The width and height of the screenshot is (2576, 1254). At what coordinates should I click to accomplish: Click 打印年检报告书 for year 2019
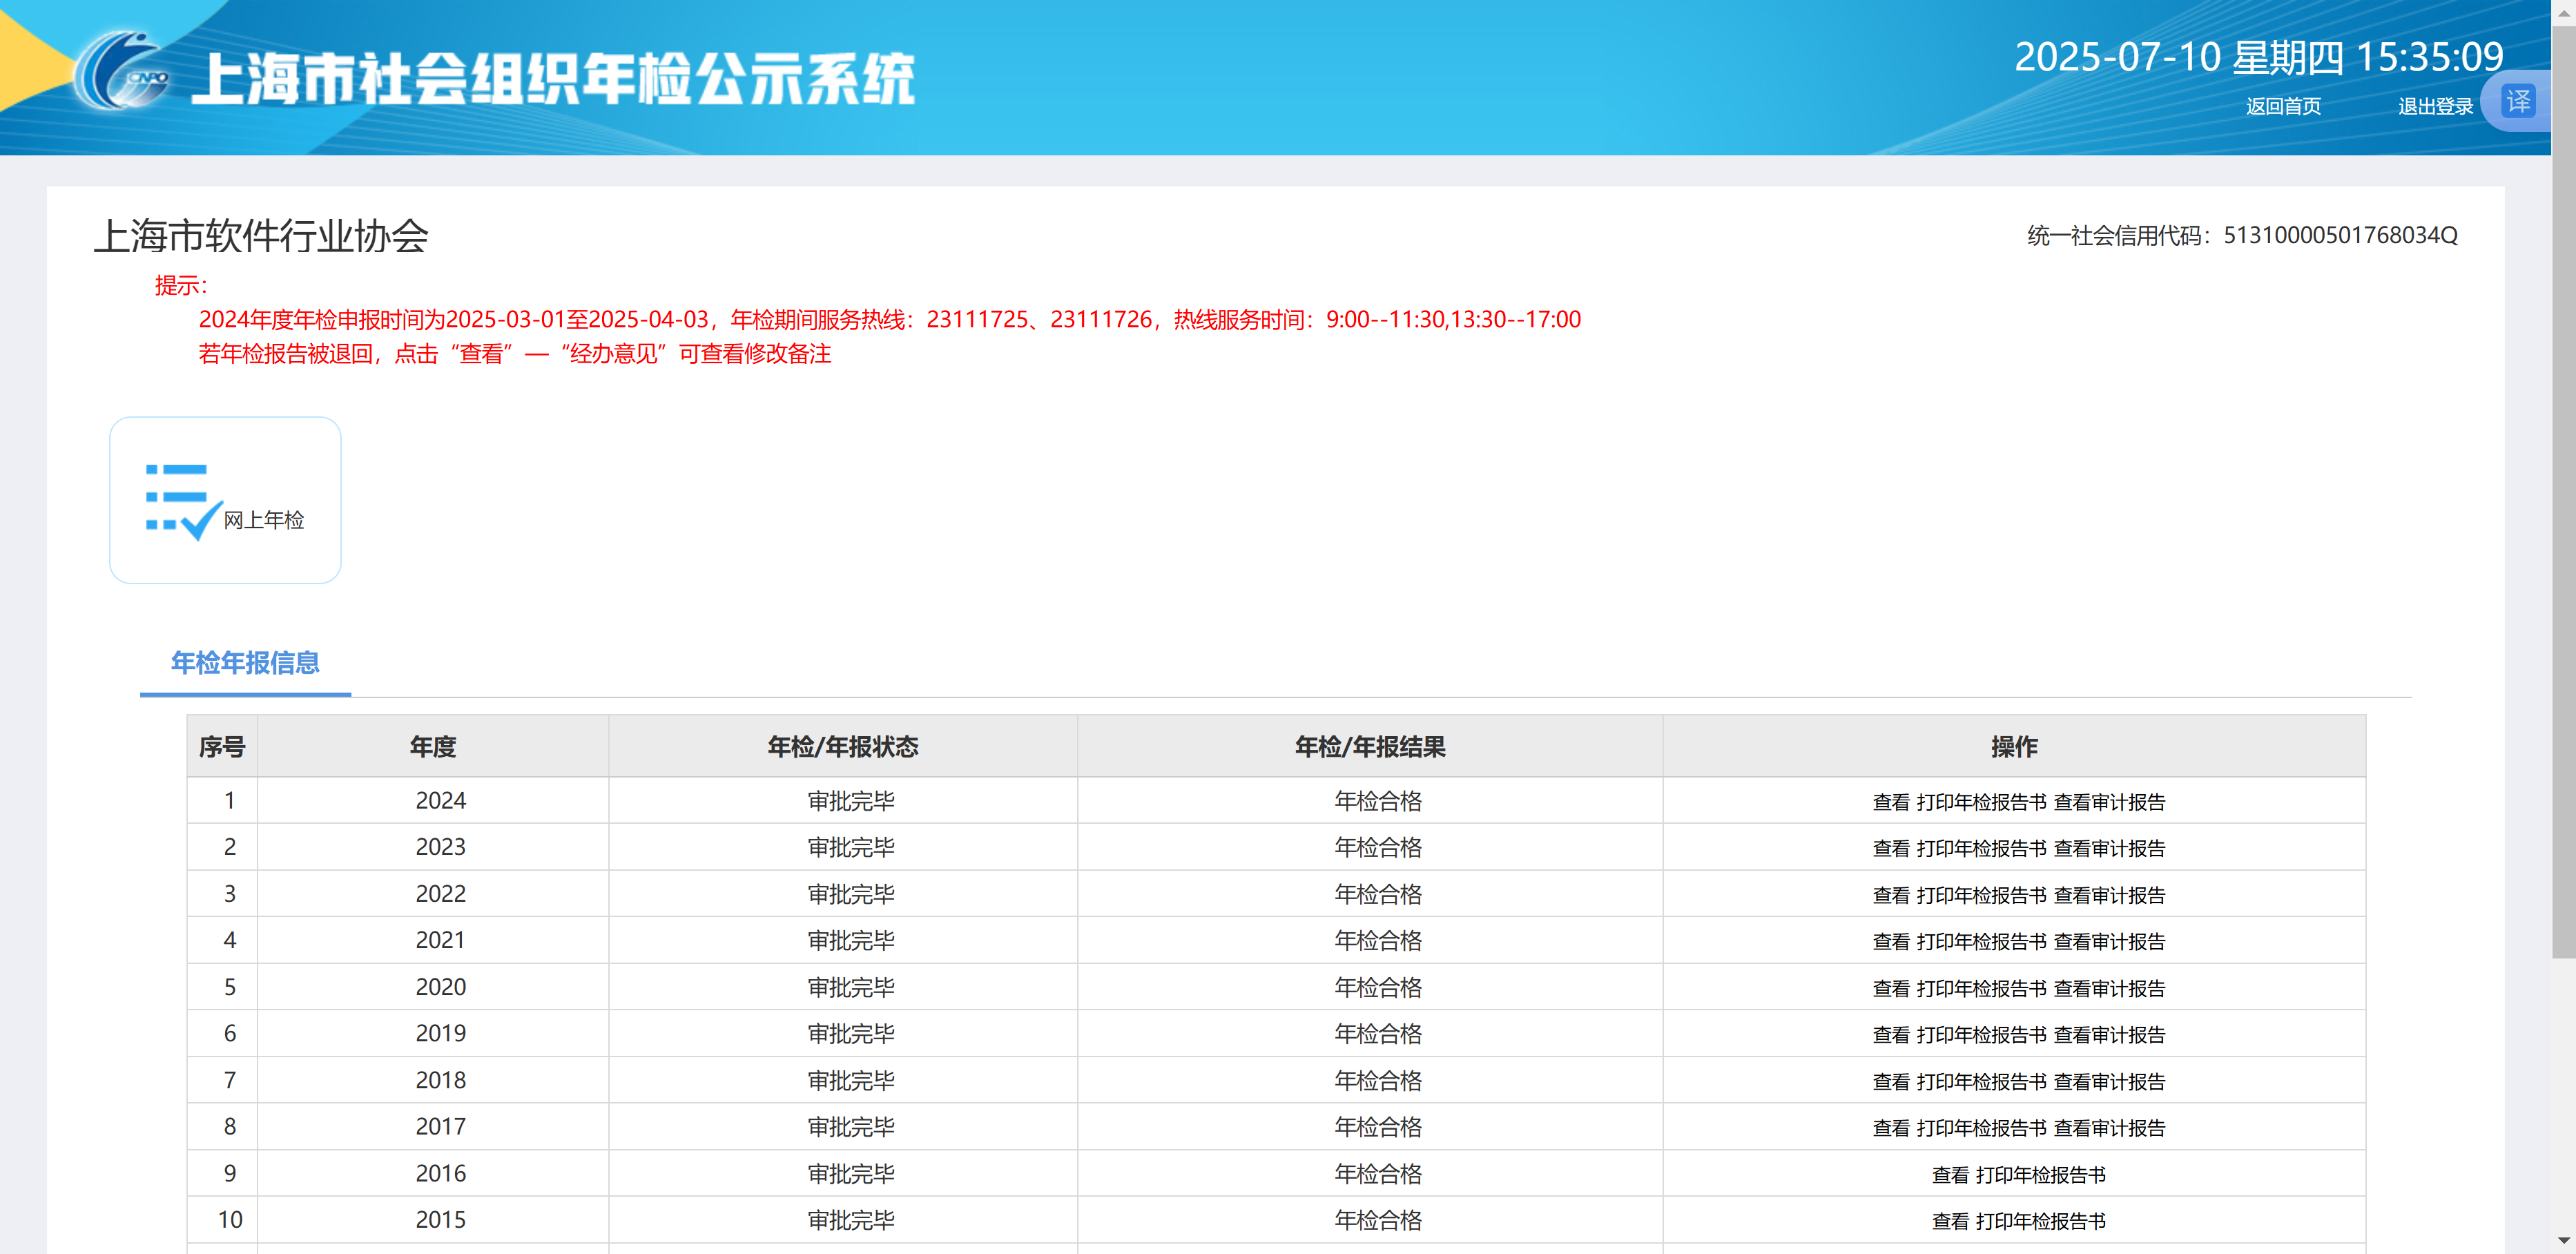pos(1981,1034)
